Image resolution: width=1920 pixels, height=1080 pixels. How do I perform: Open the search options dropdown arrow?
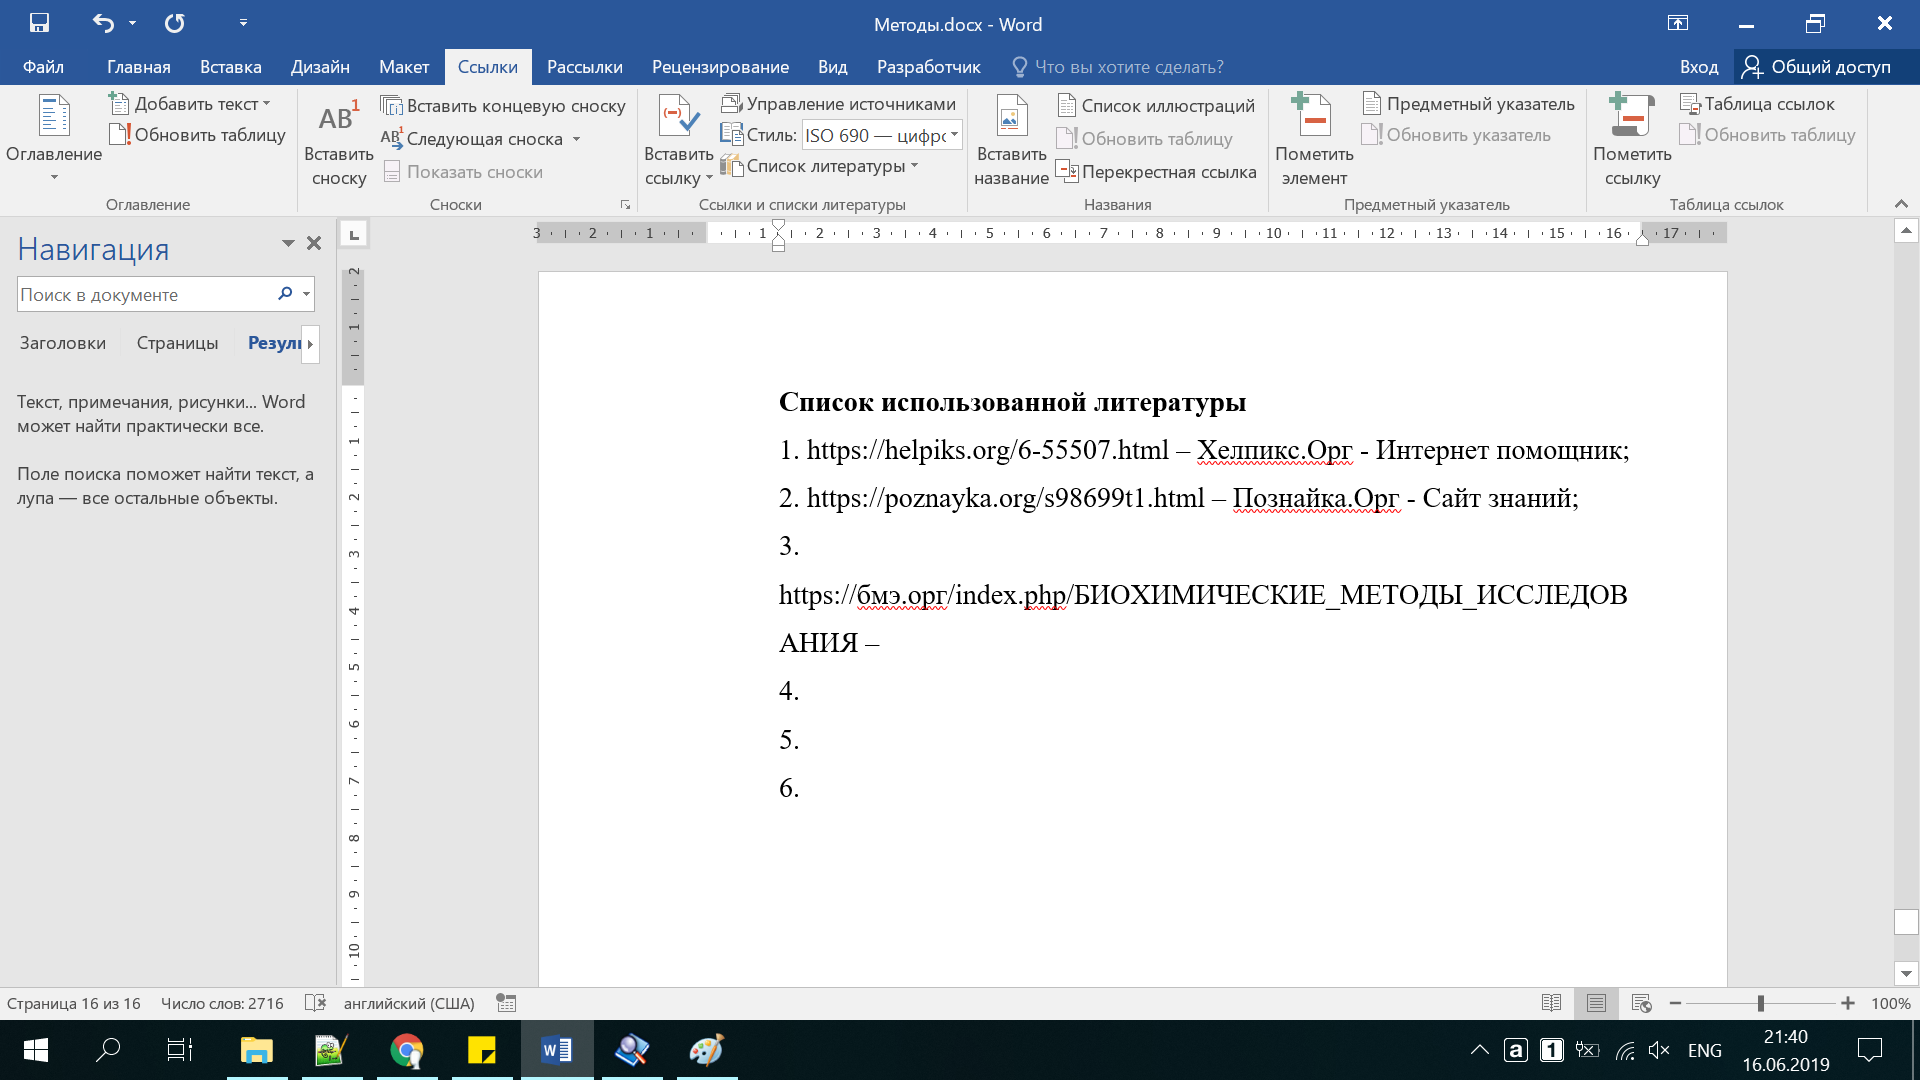click(306, 295)
